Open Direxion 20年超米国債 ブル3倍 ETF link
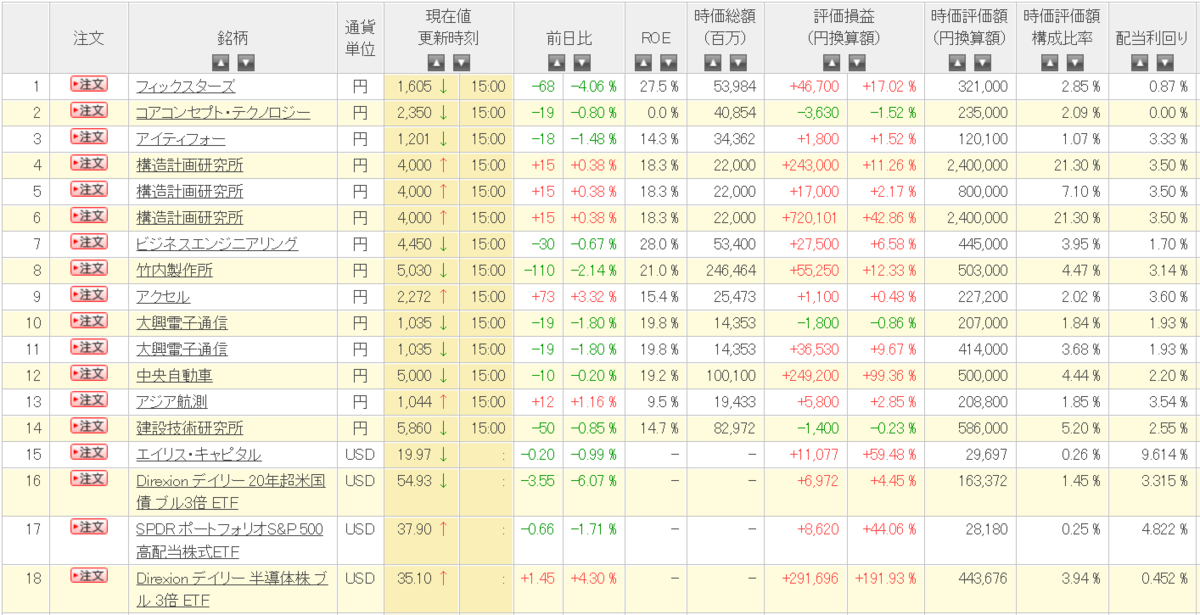Screen dimensions: 1200x615 (231, 490)
